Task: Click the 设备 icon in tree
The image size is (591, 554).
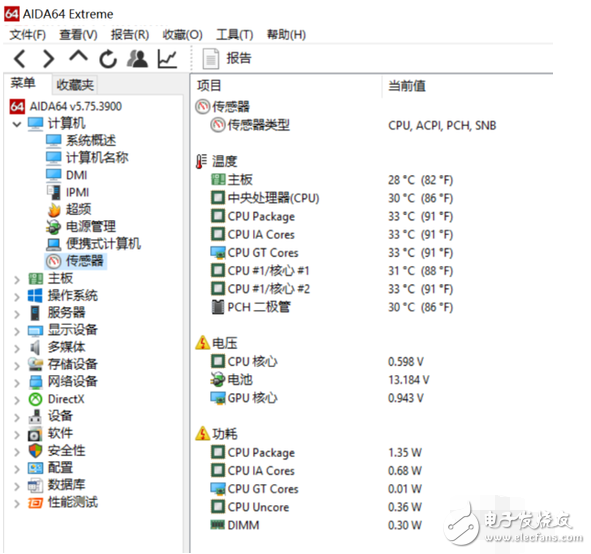Action: click(x=35, y=416)
